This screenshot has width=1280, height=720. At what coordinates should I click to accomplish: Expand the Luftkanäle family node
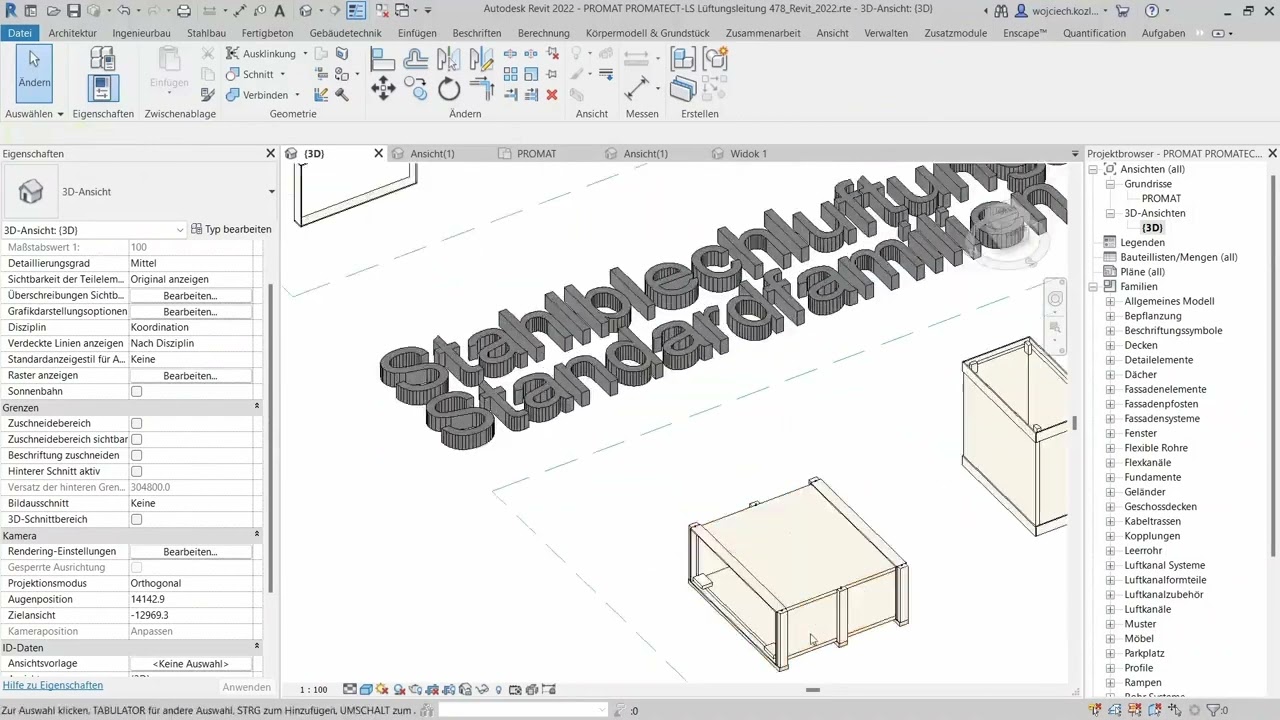[x=1110, y=609]
